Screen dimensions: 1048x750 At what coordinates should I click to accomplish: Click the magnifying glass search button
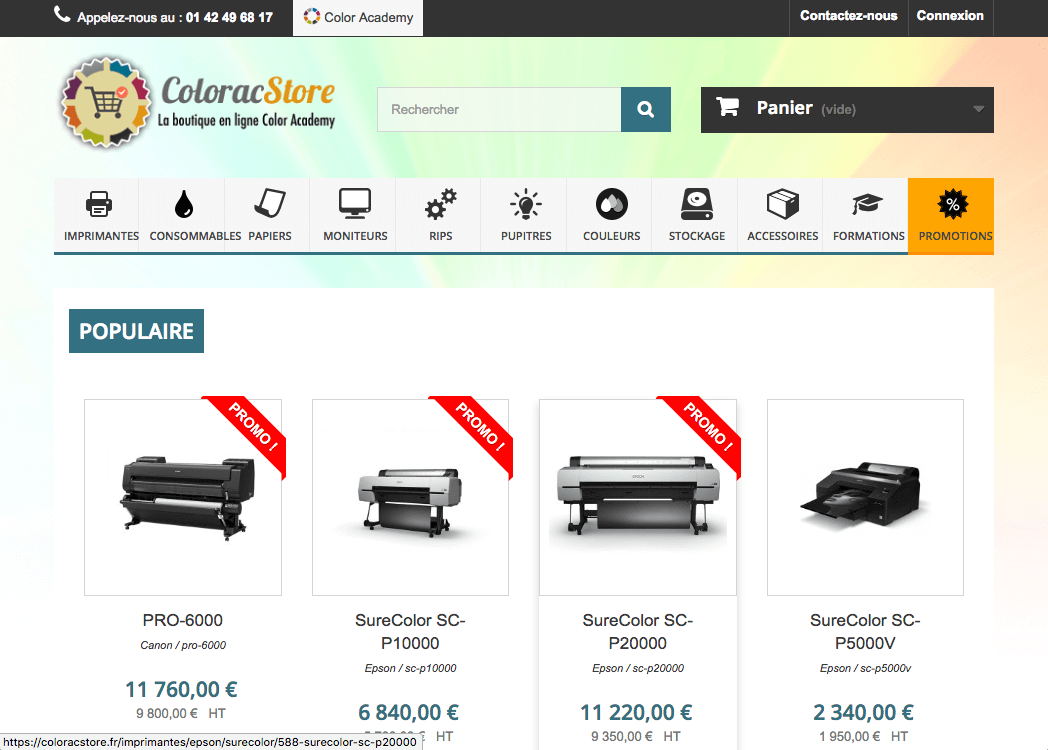click(646, 109)
